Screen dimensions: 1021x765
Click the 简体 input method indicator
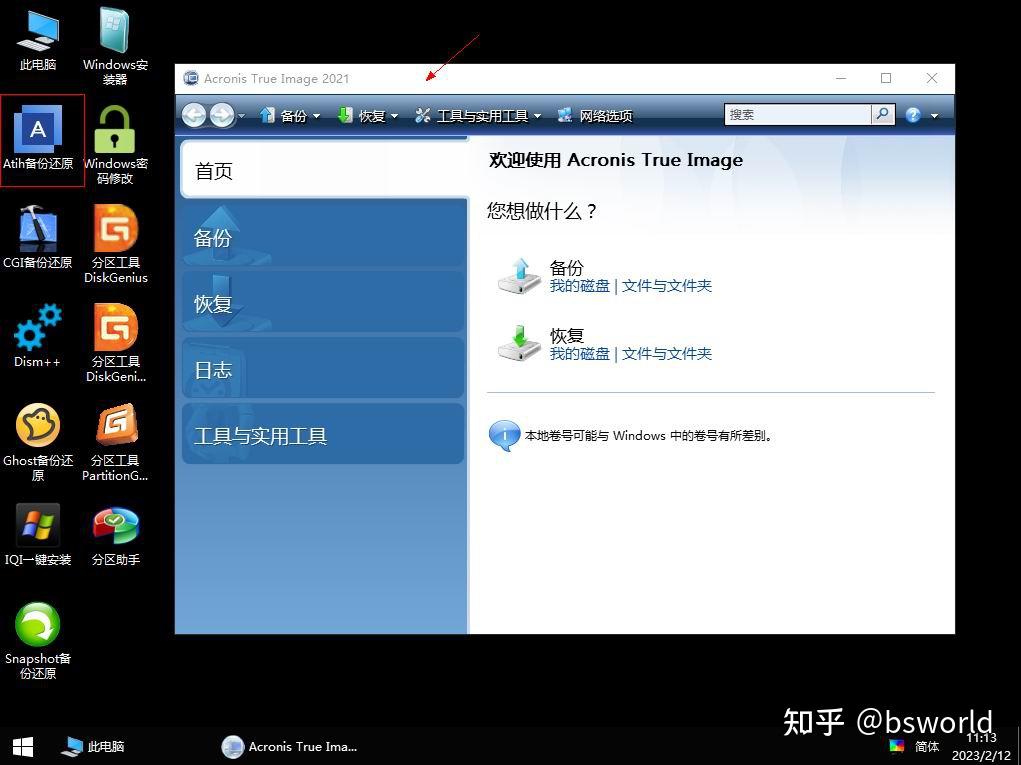coord(927,746)
